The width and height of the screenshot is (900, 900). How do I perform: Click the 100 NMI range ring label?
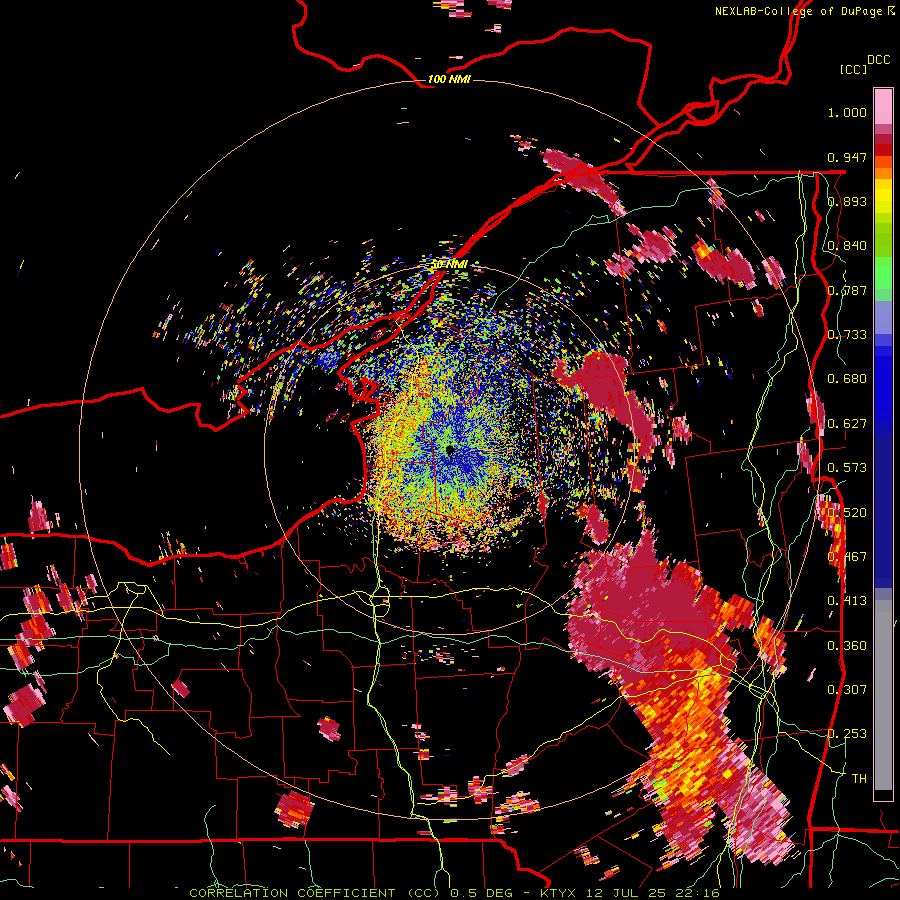(x=449, y=79)
